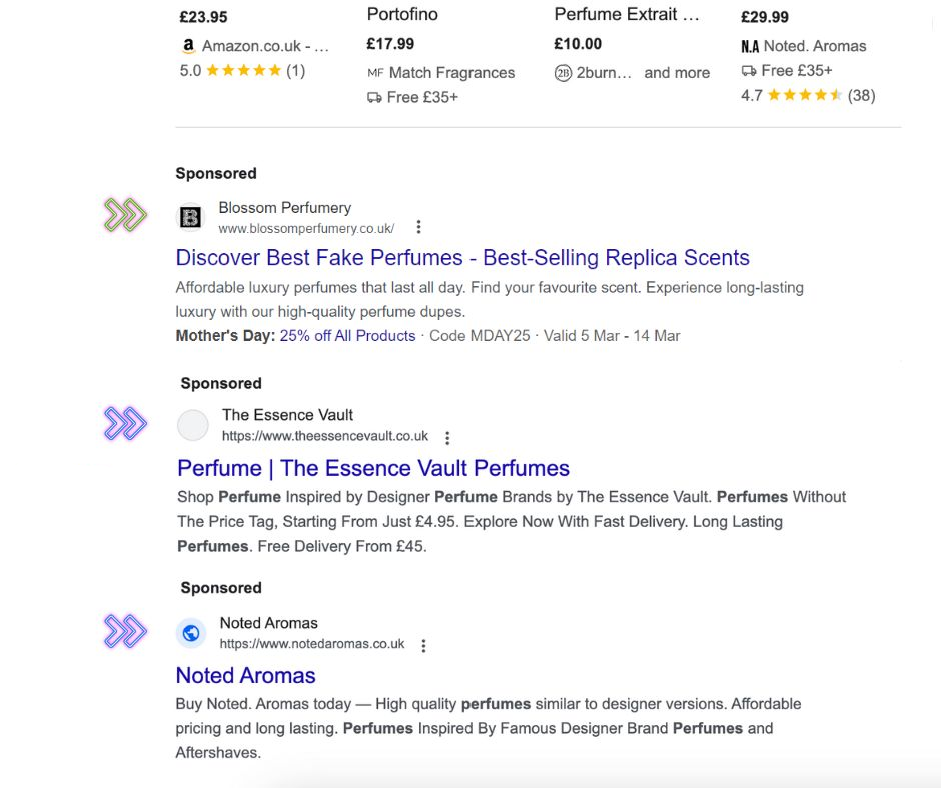This screenshot has width=941, height=788.
Task: Open "Perfume | The Essence Vault Perfumes" link
Action: click(373, 468)
